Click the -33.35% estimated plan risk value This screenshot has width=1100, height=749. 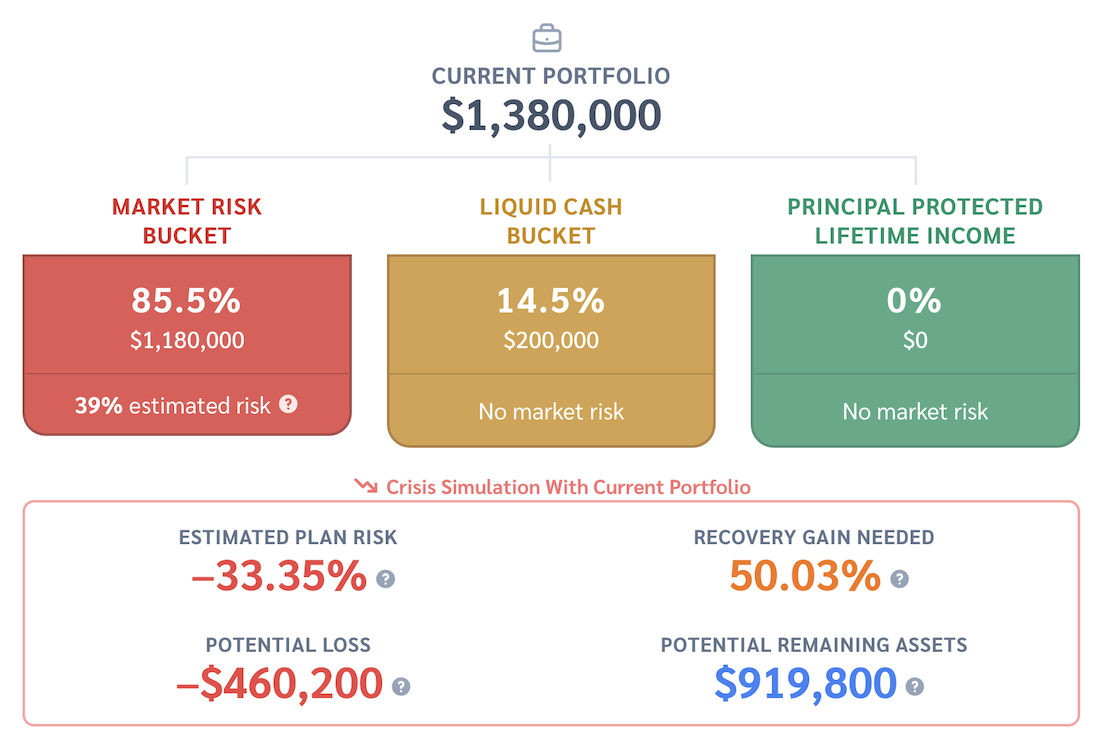(278, 576)
